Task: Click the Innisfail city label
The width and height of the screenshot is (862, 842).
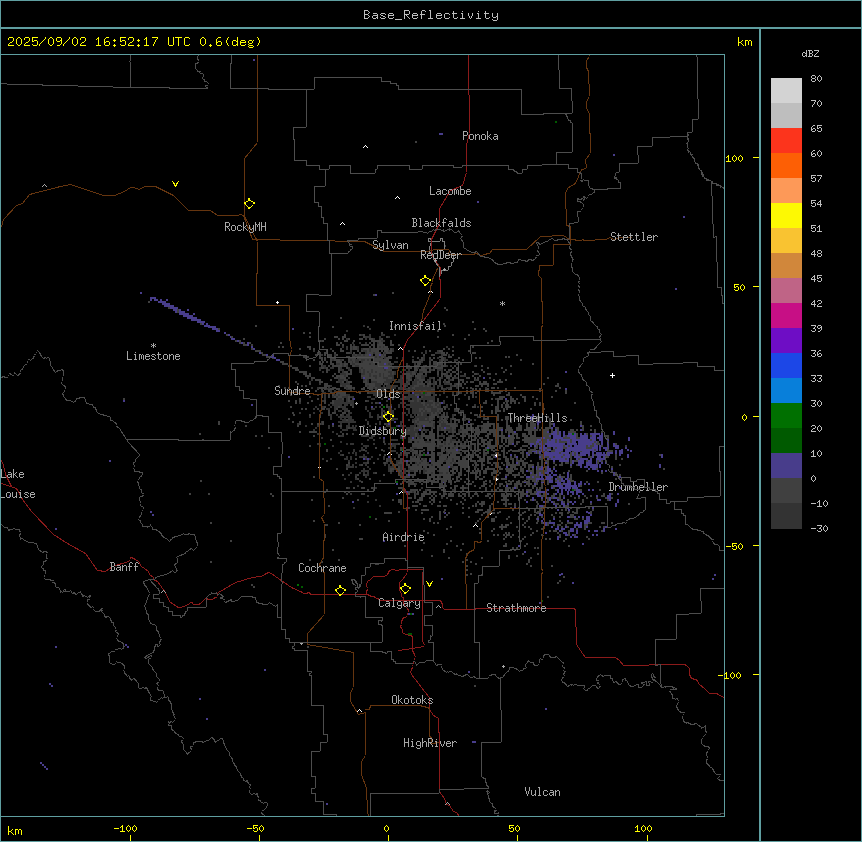Action: pos(416,326)
